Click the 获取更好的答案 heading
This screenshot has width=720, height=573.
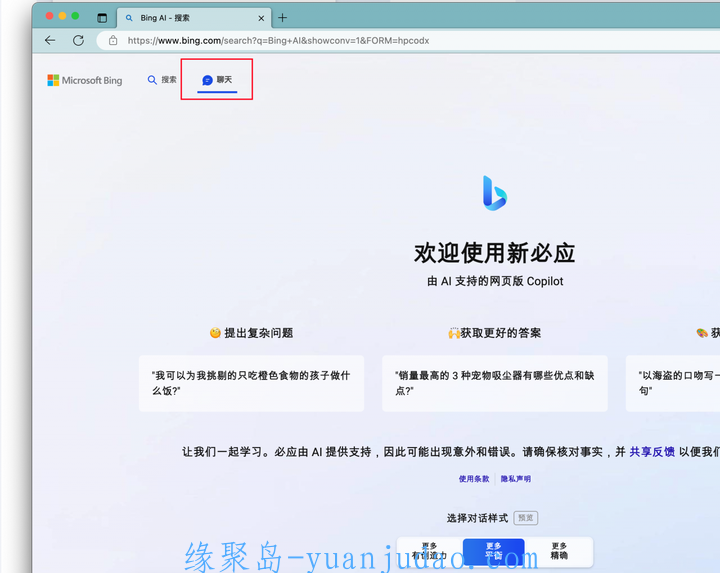pyautogui.click(x=495, y=333)
